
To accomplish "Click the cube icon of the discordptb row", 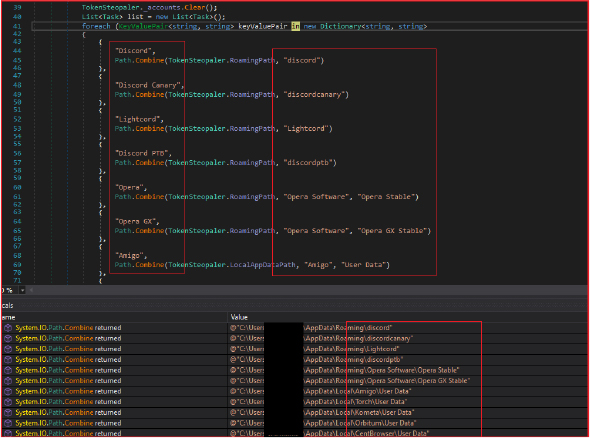I will click(x=8, y=359).
